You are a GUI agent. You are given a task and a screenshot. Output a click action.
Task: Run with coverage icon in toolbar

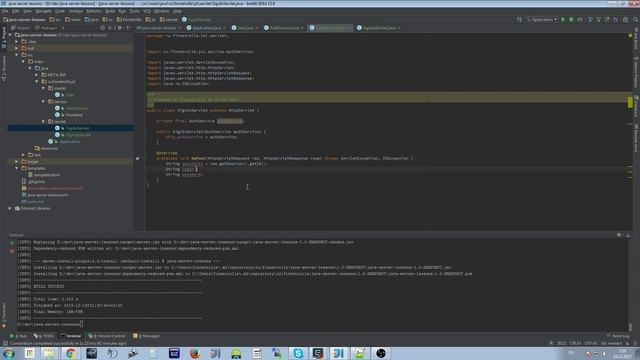(580, 19)
